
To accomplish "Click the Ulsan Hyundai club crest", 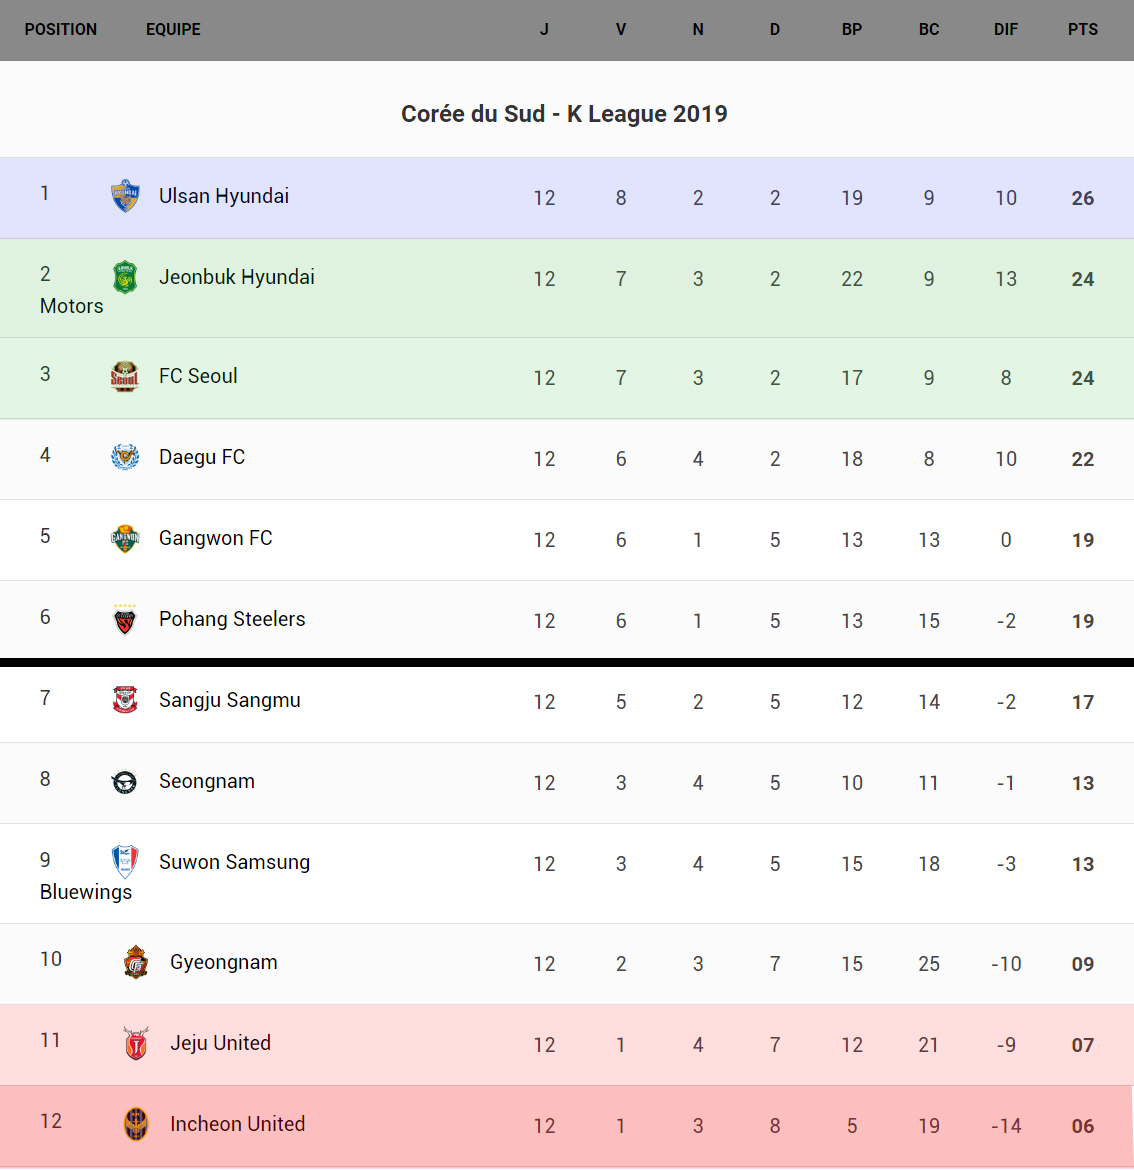I will click(x=125, y=196).
